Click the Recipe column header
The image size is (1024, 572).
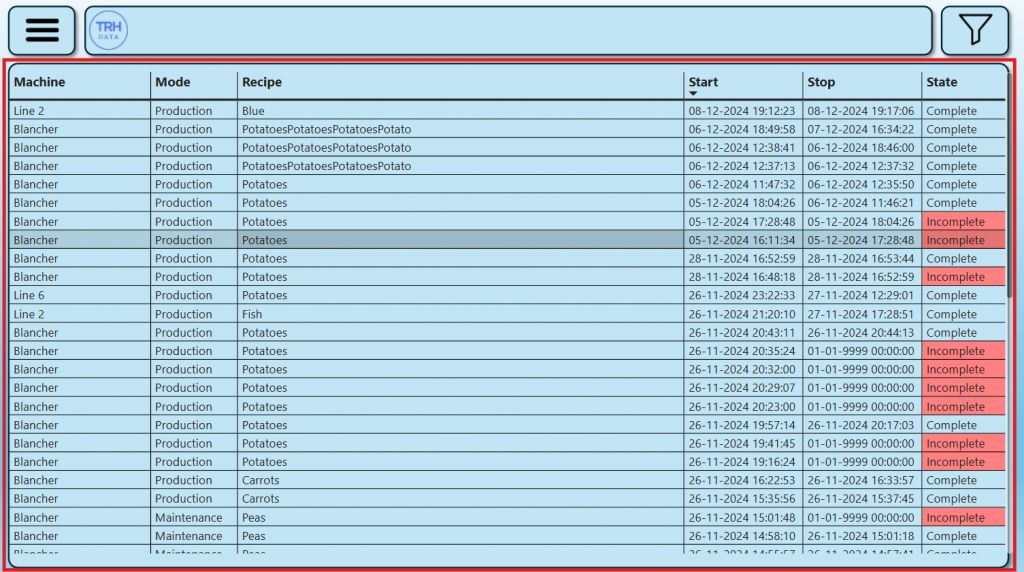(x=262, y=82)
